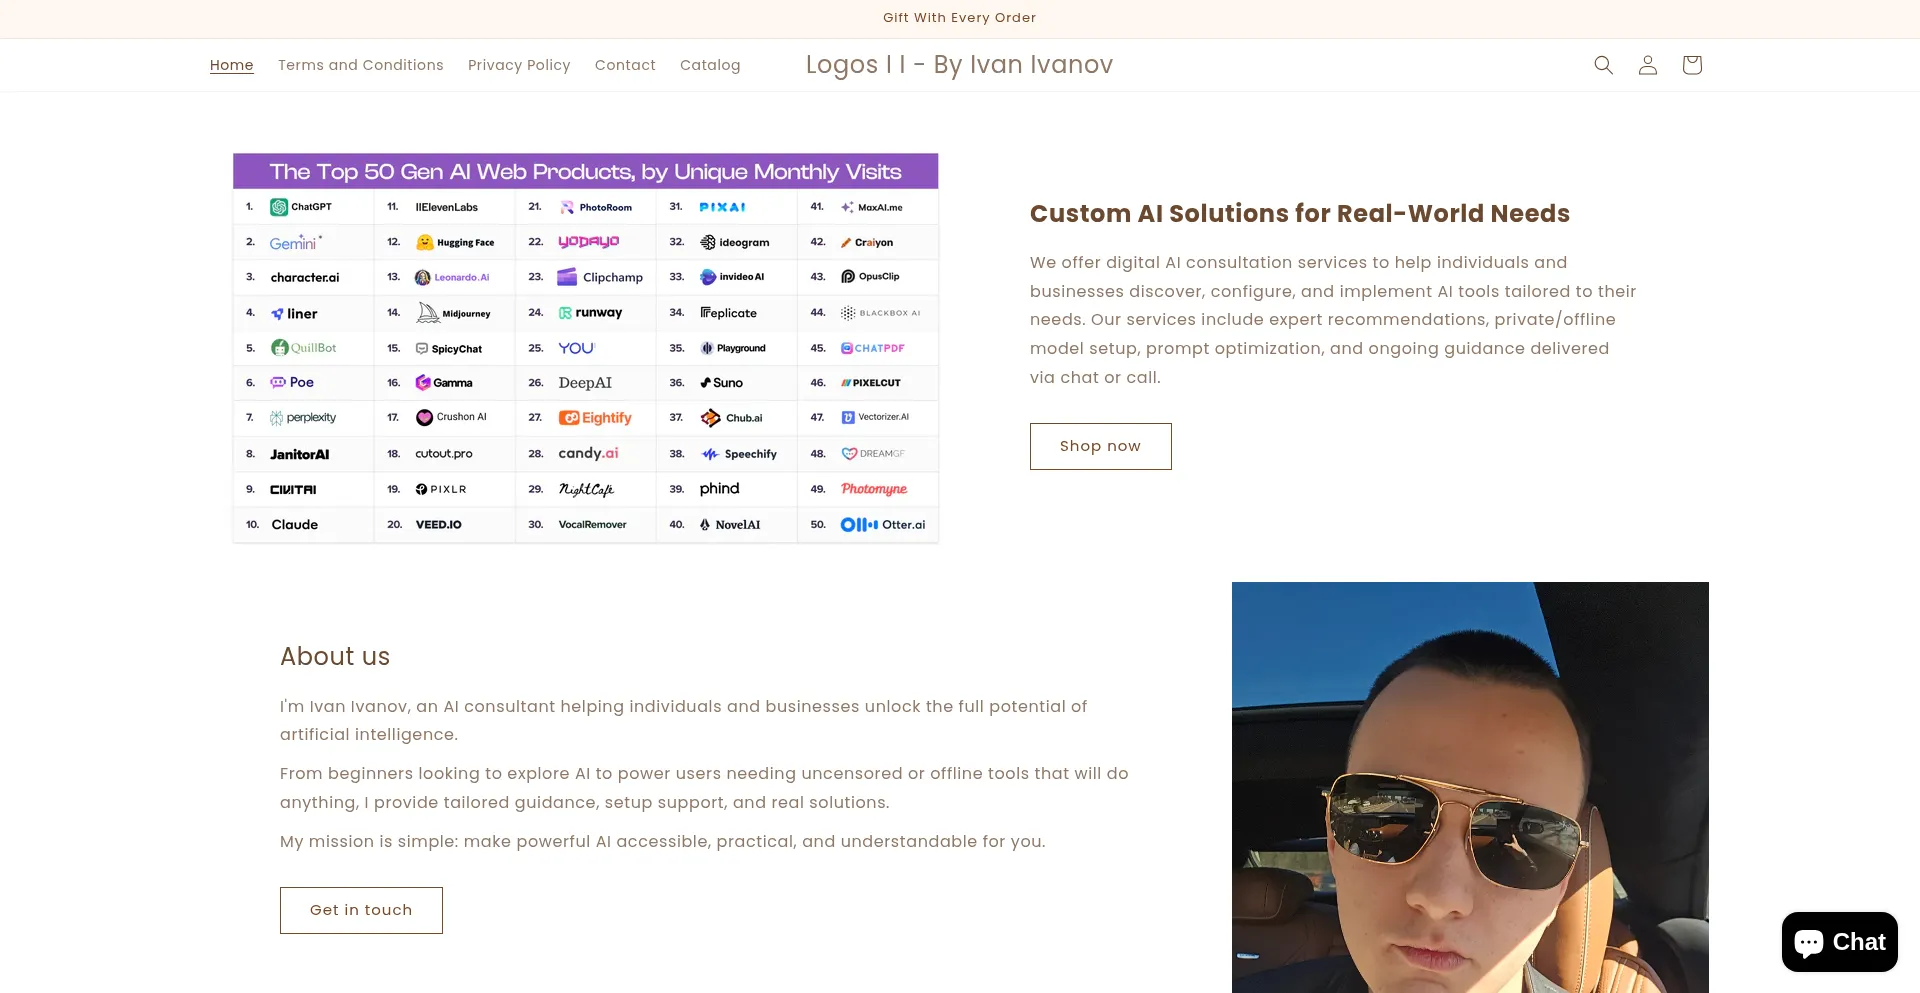Go to the Home menu item

pyautogui.click(x=231, y=65)
